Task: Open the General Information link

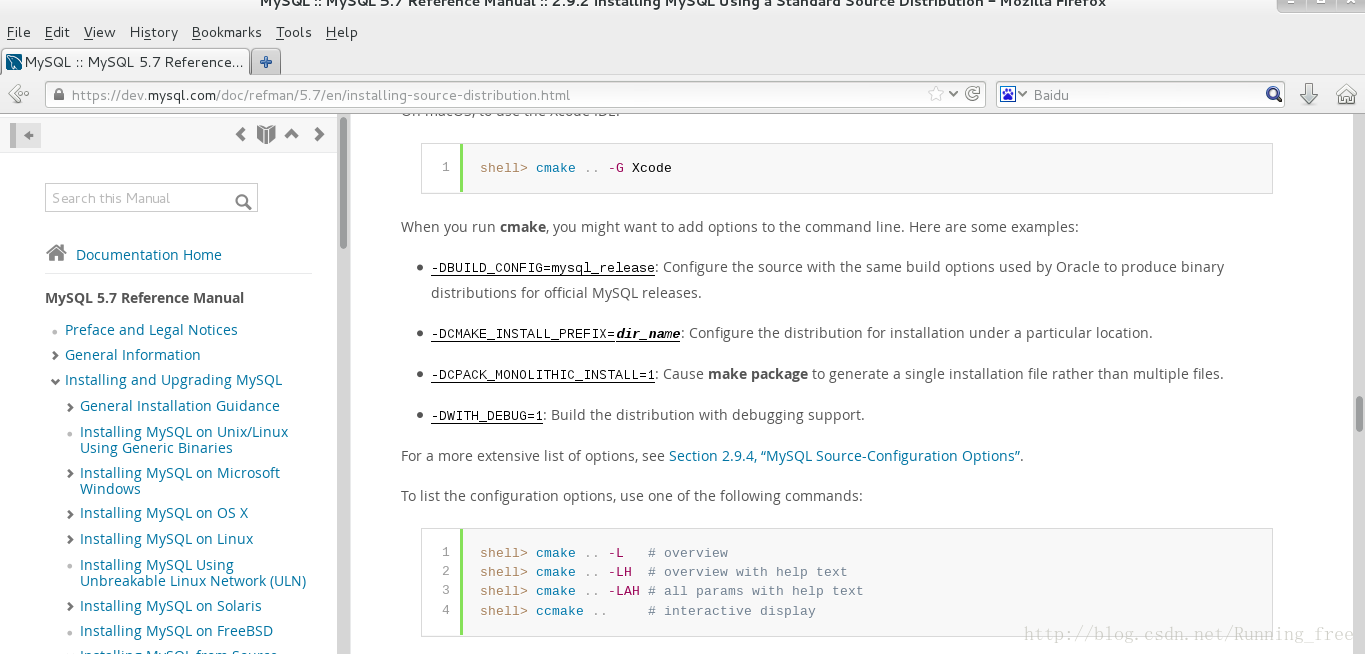Action: pyautogui.click(x=133, y=355)
